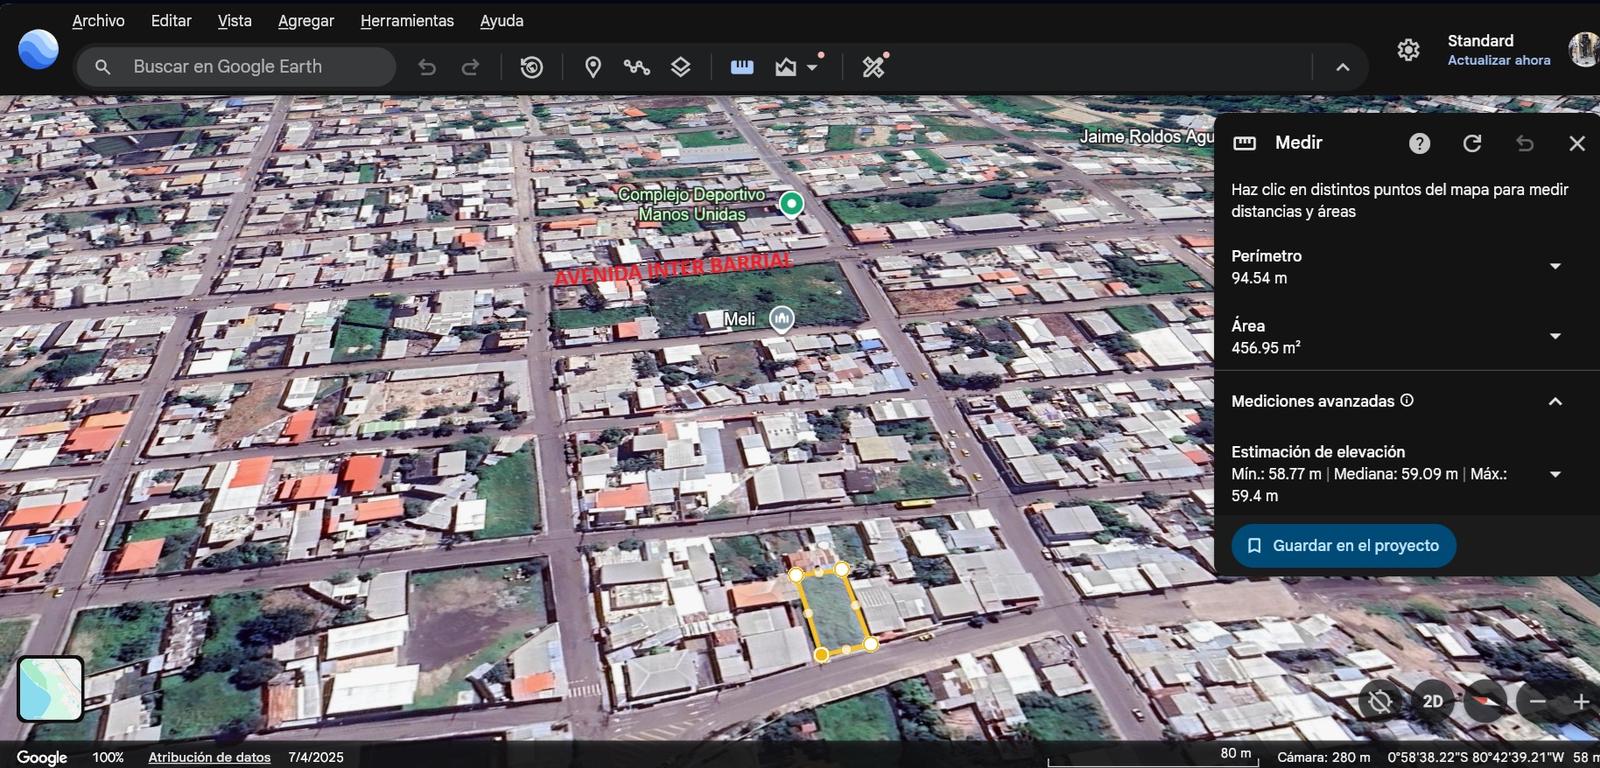Open the Vista menu
Screen dimensions: 1600x768
pos(235,20)
